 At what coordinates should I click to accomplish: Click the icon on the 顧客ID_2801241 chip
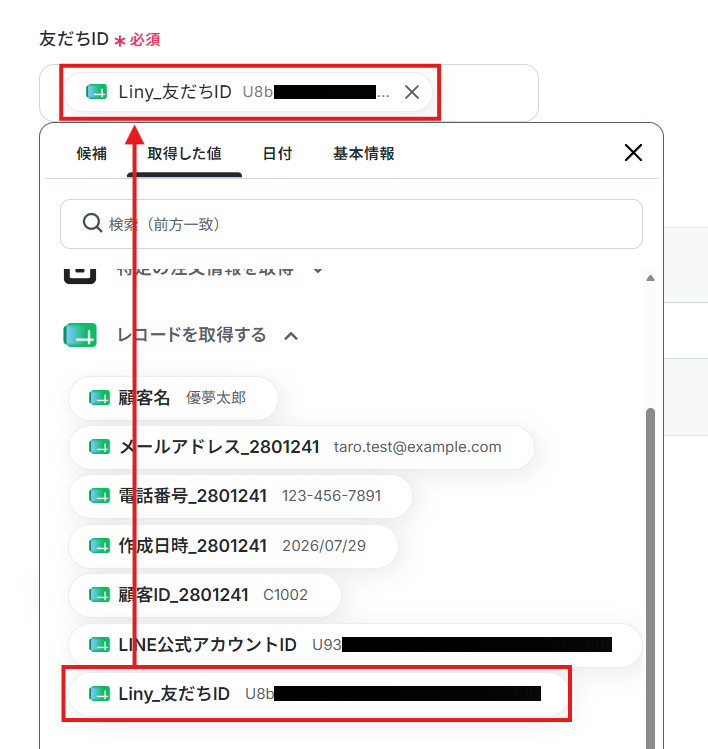click(x=99, y=595)
